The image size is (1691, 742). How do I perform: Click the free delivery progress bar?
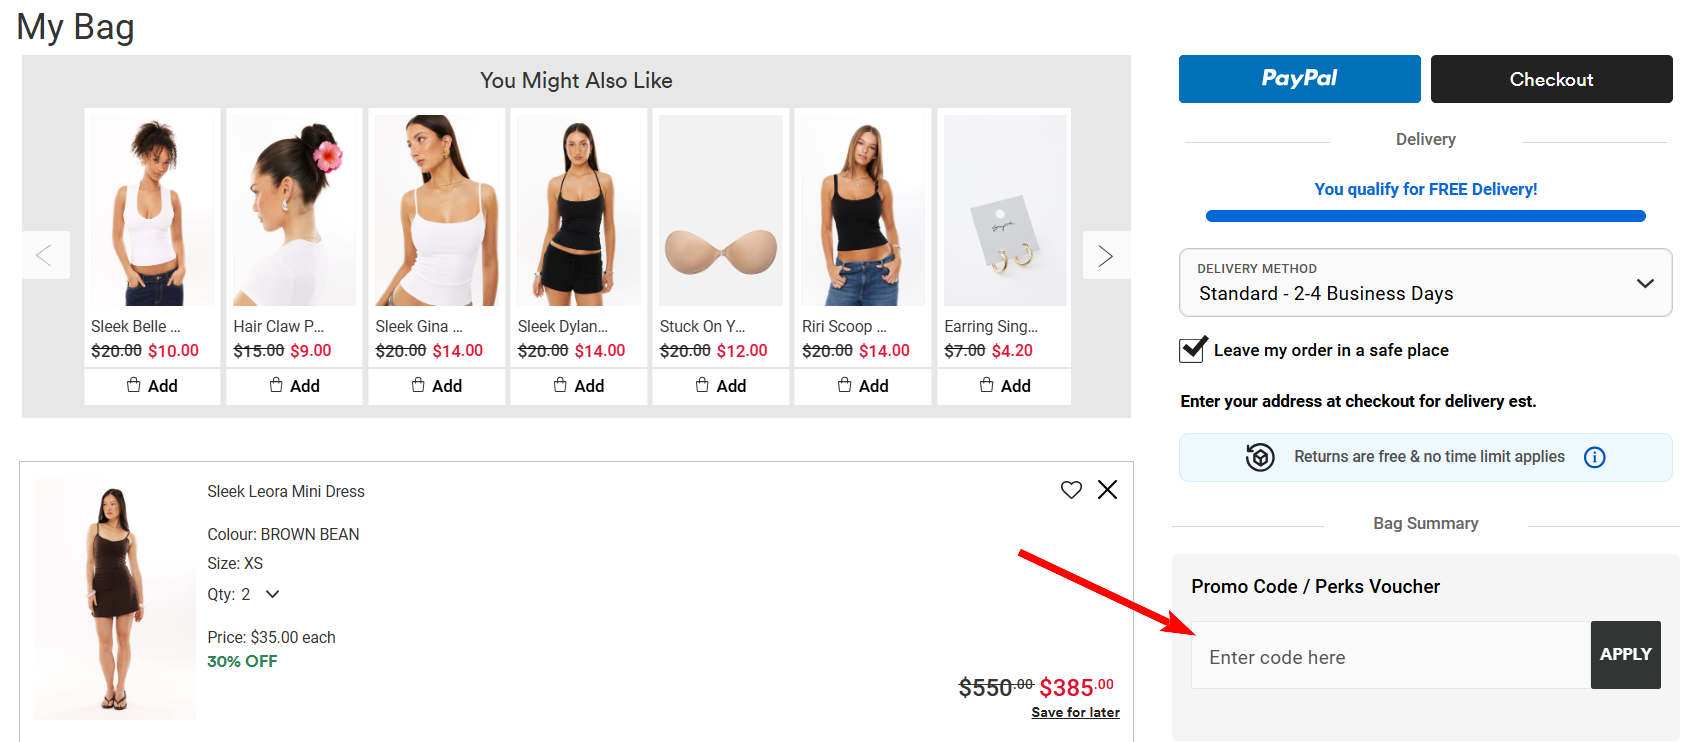1424,215
